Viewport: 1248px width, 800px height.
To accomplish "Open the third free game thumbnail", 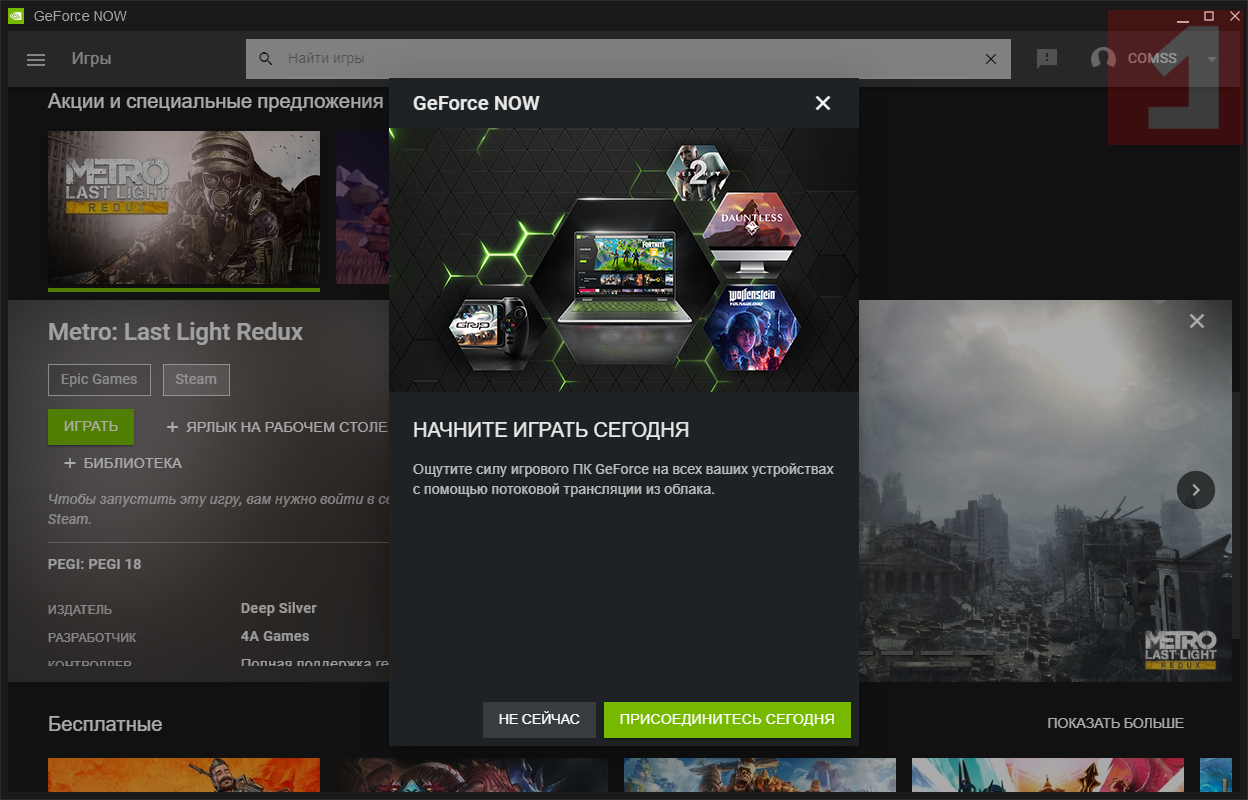I will pos(760,775).
